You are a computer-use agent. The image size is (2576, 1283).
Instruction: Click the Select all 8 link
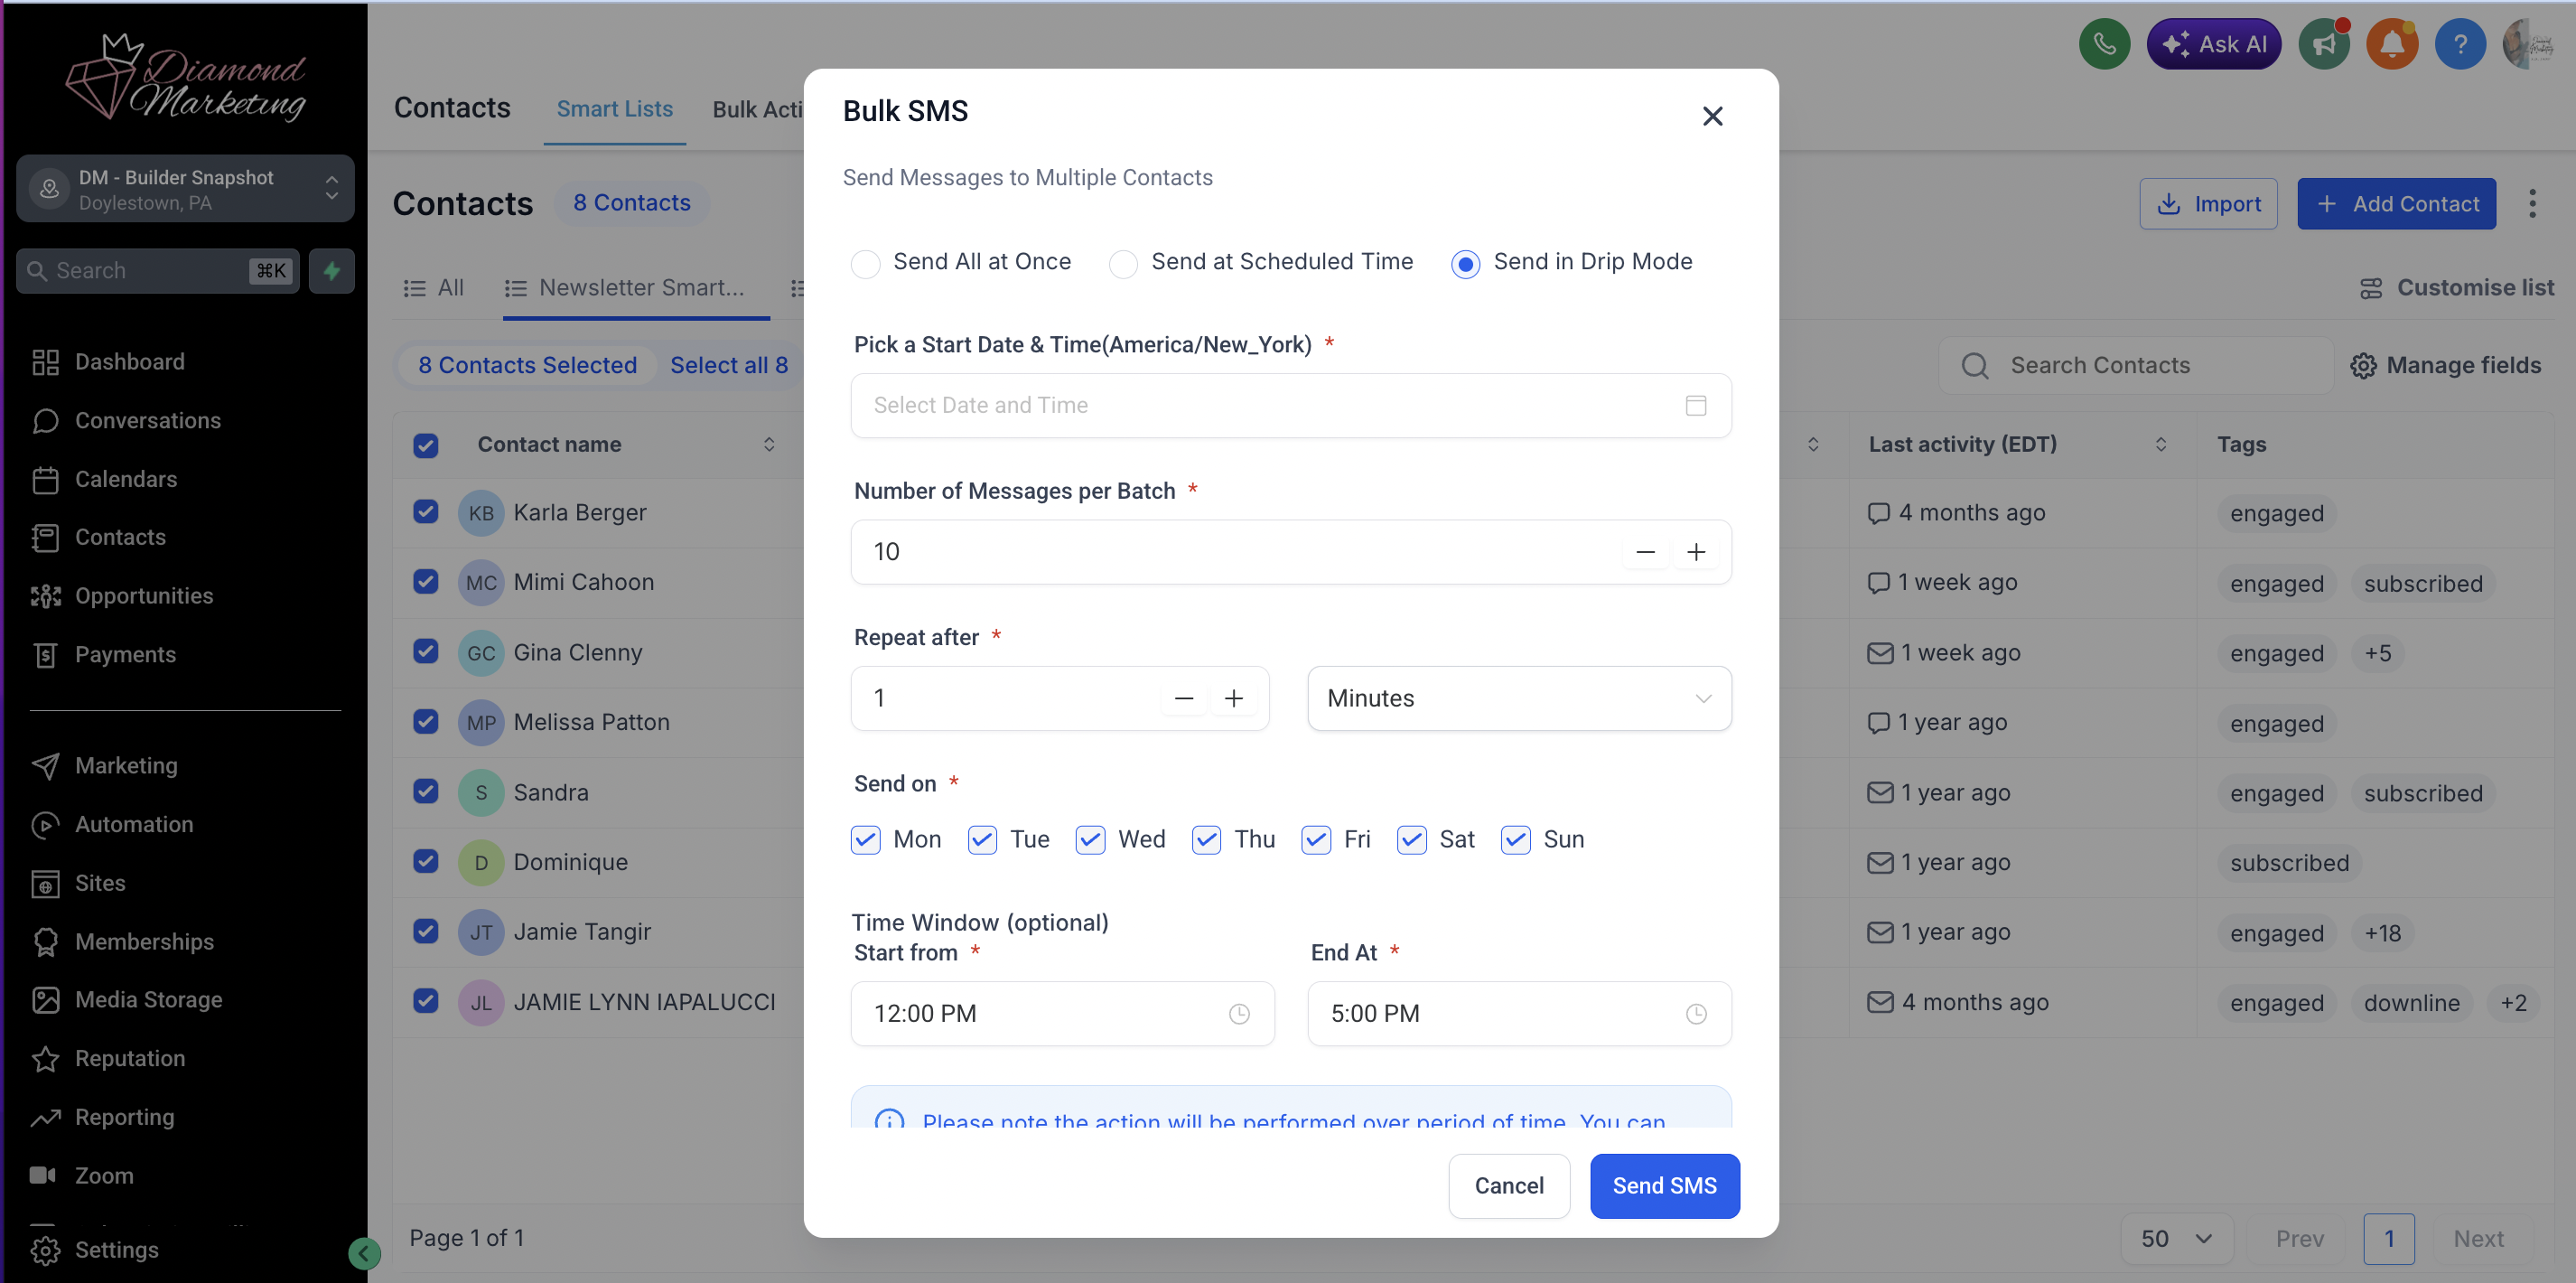[x=728, y=366]
